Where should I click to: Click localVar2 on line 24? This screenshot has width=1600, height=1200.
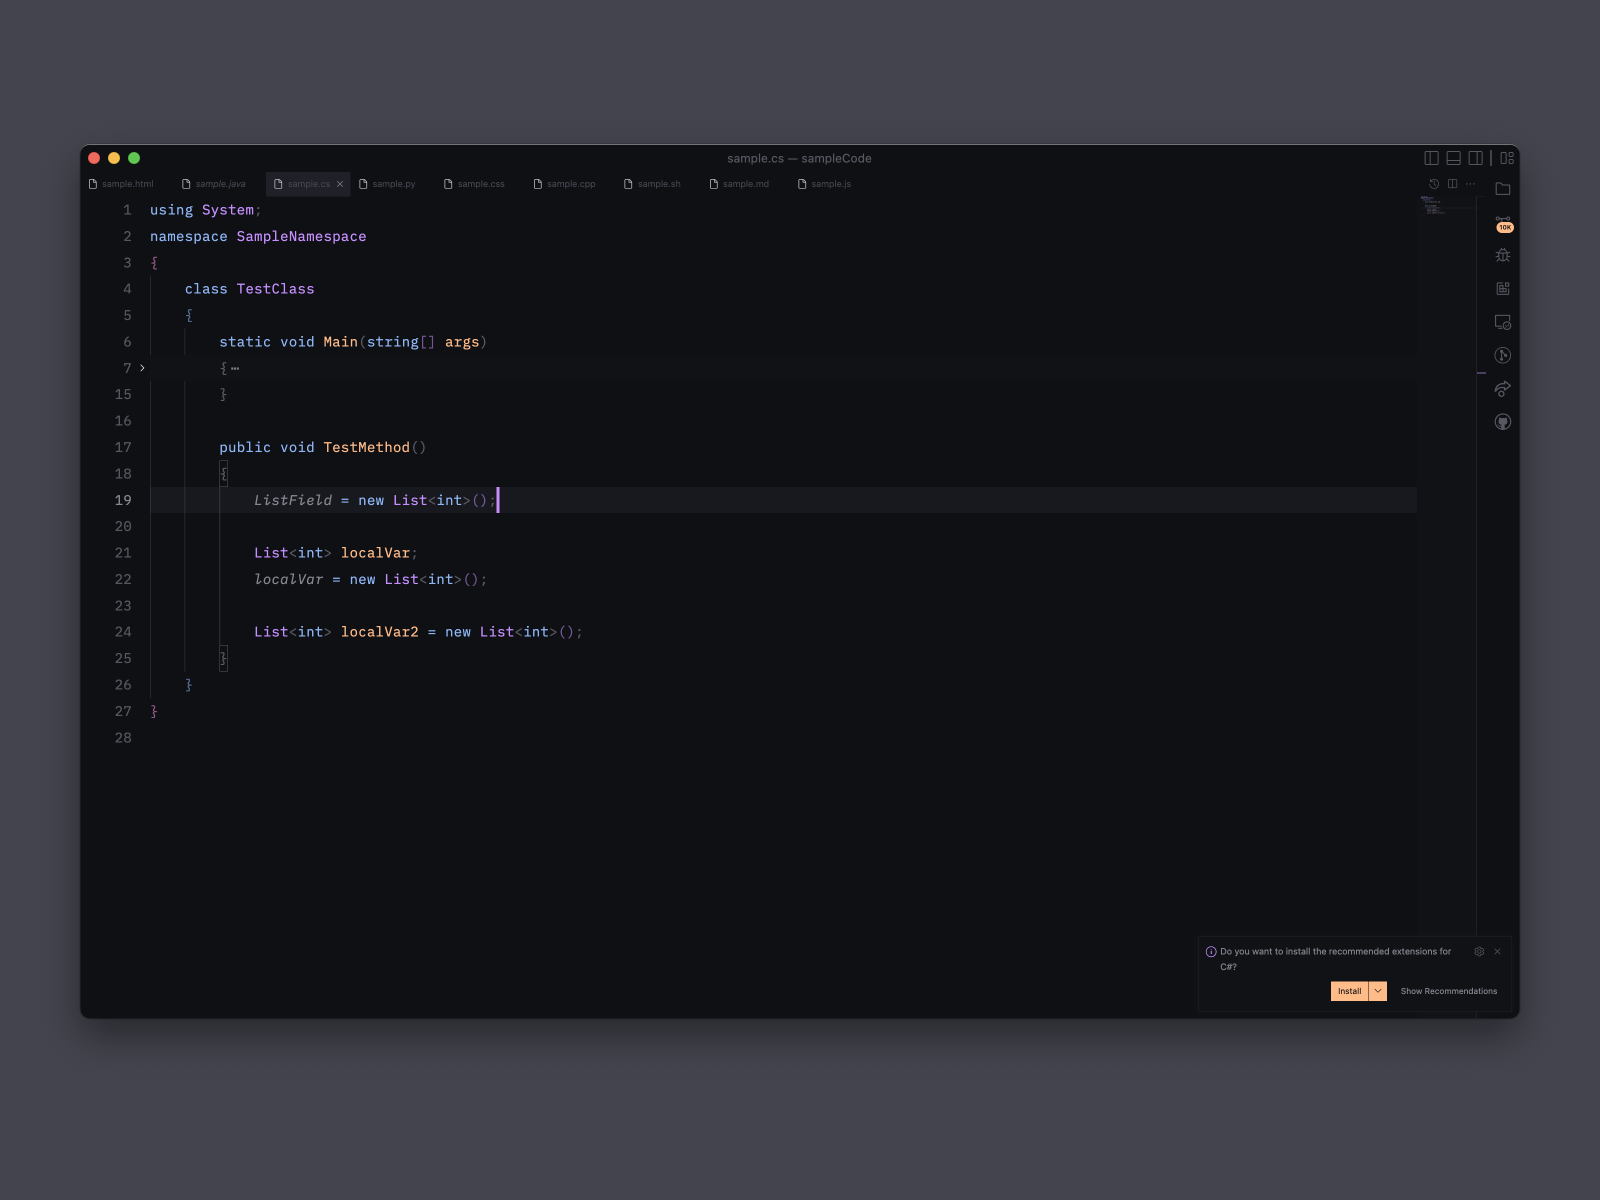click(x=379, y=632)
